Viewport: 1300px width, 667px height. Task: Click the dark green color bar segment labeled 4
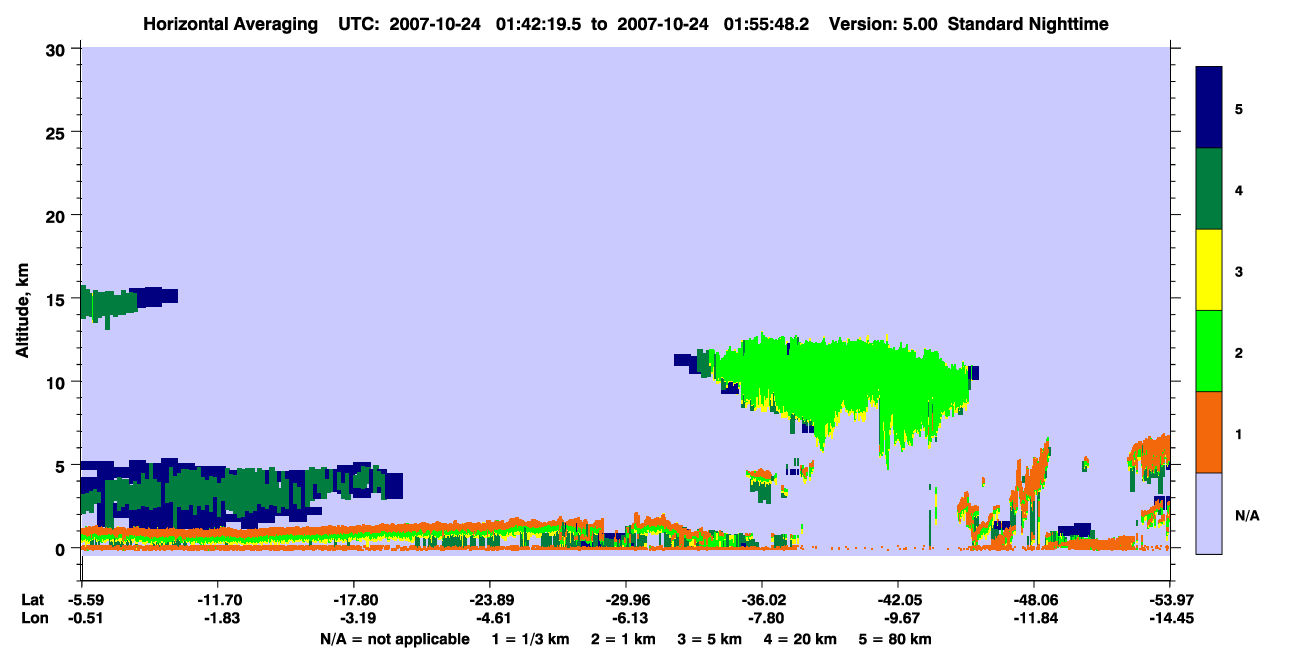1209,189
